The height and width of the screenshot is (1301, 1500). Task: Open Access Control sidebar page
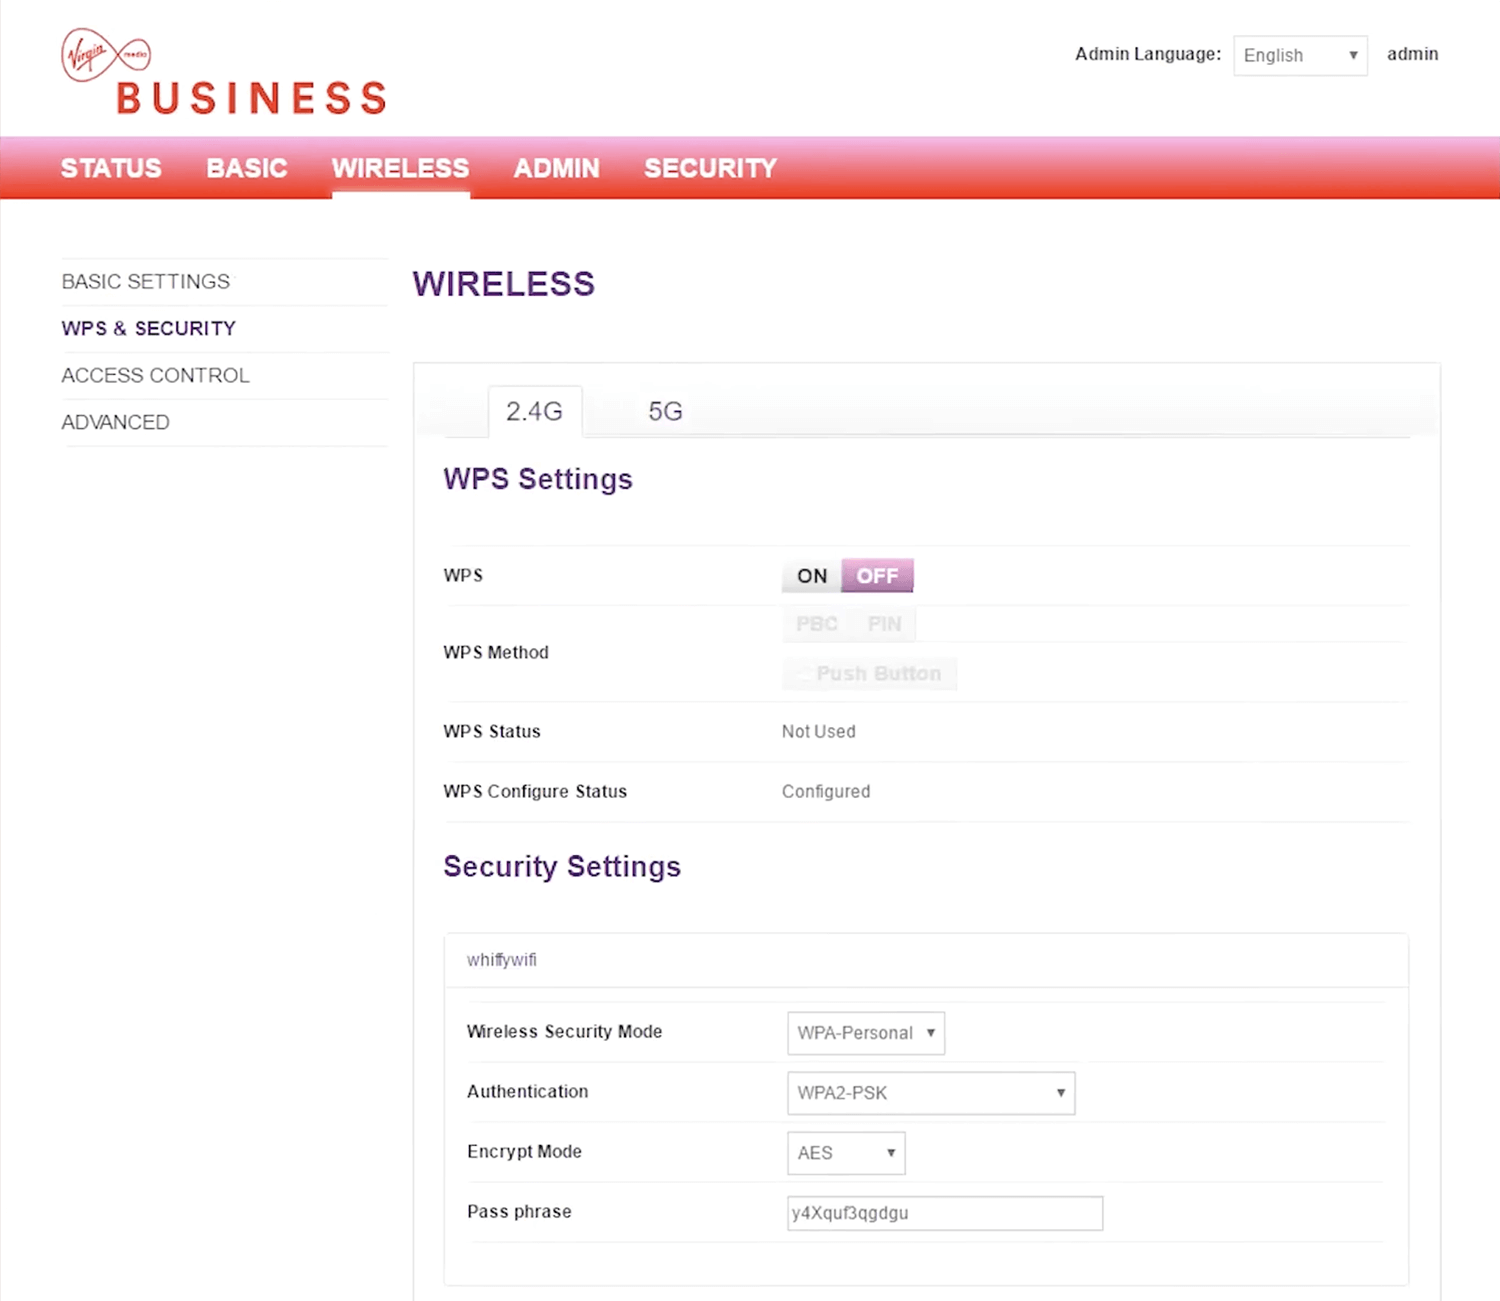click(x=155, y=376)
